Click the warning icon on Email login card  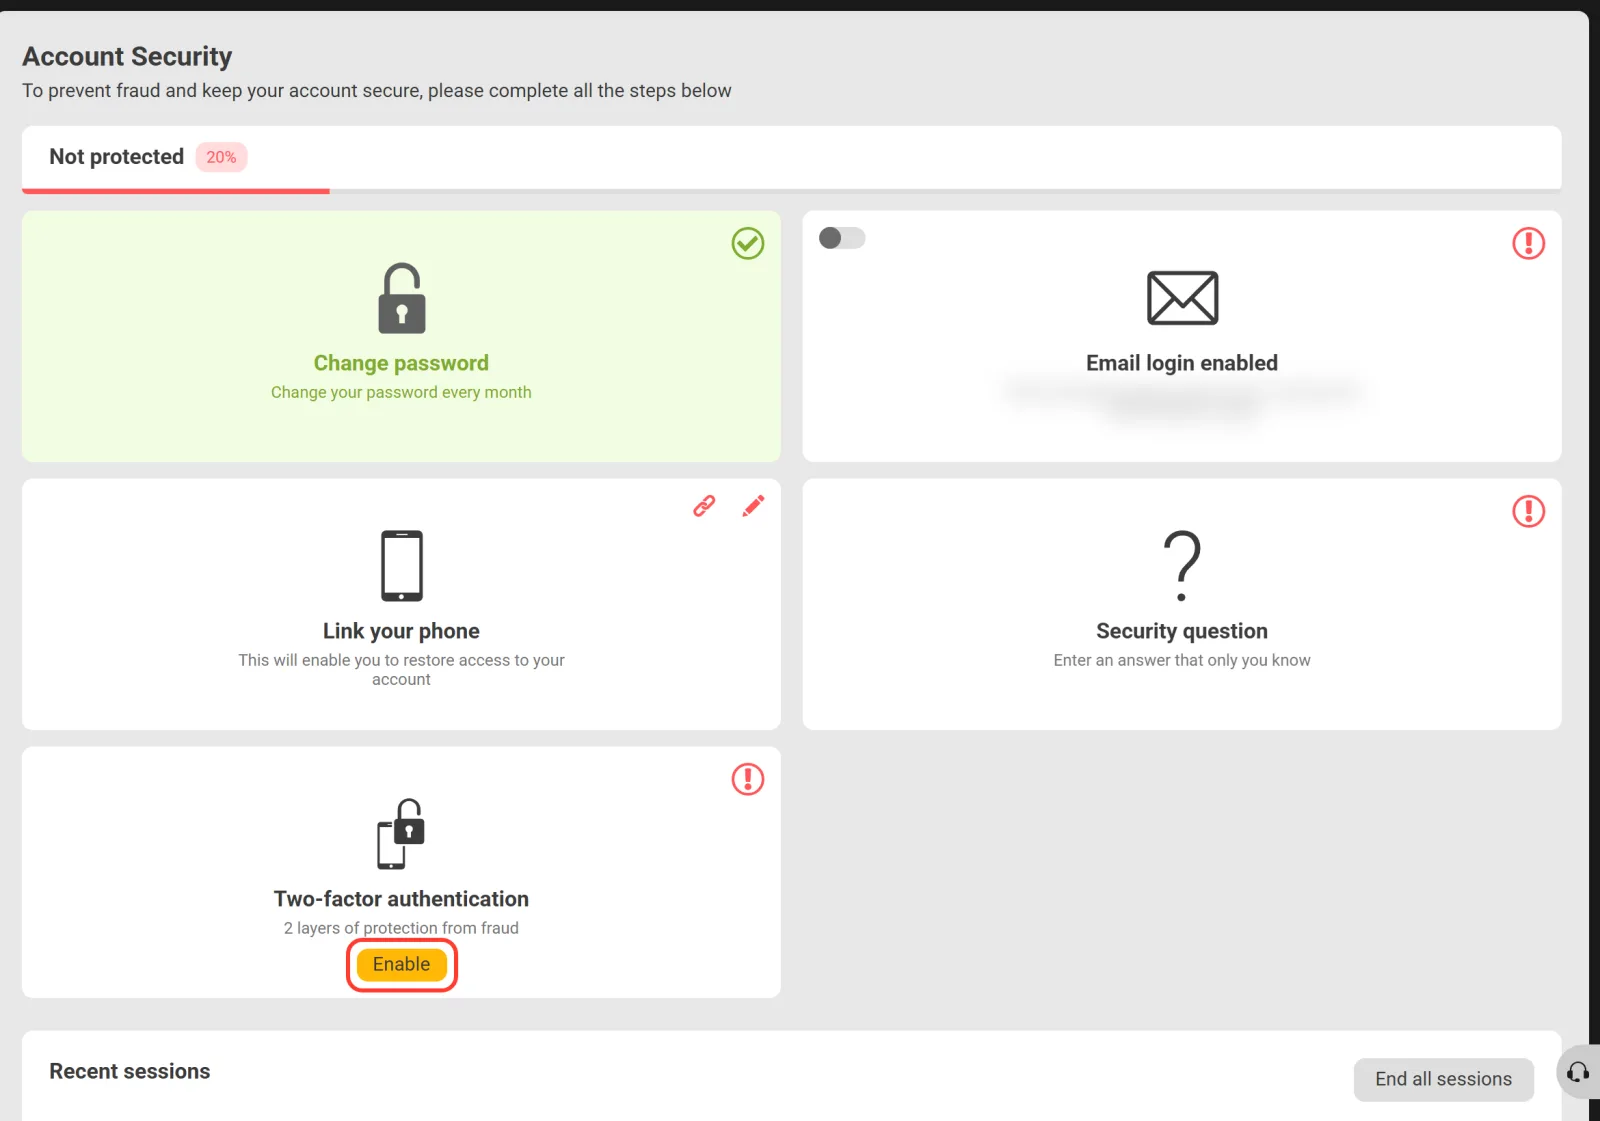(x=1528, y=243)
